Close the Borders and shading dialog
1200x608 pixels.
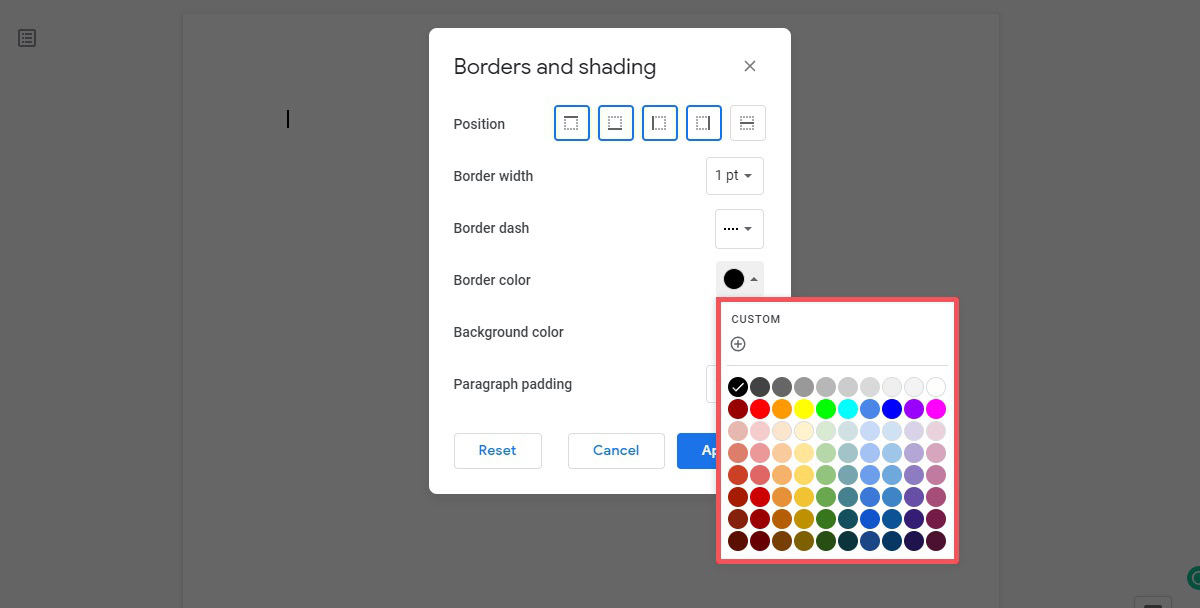pyautogui.click(x=750, y=66)
